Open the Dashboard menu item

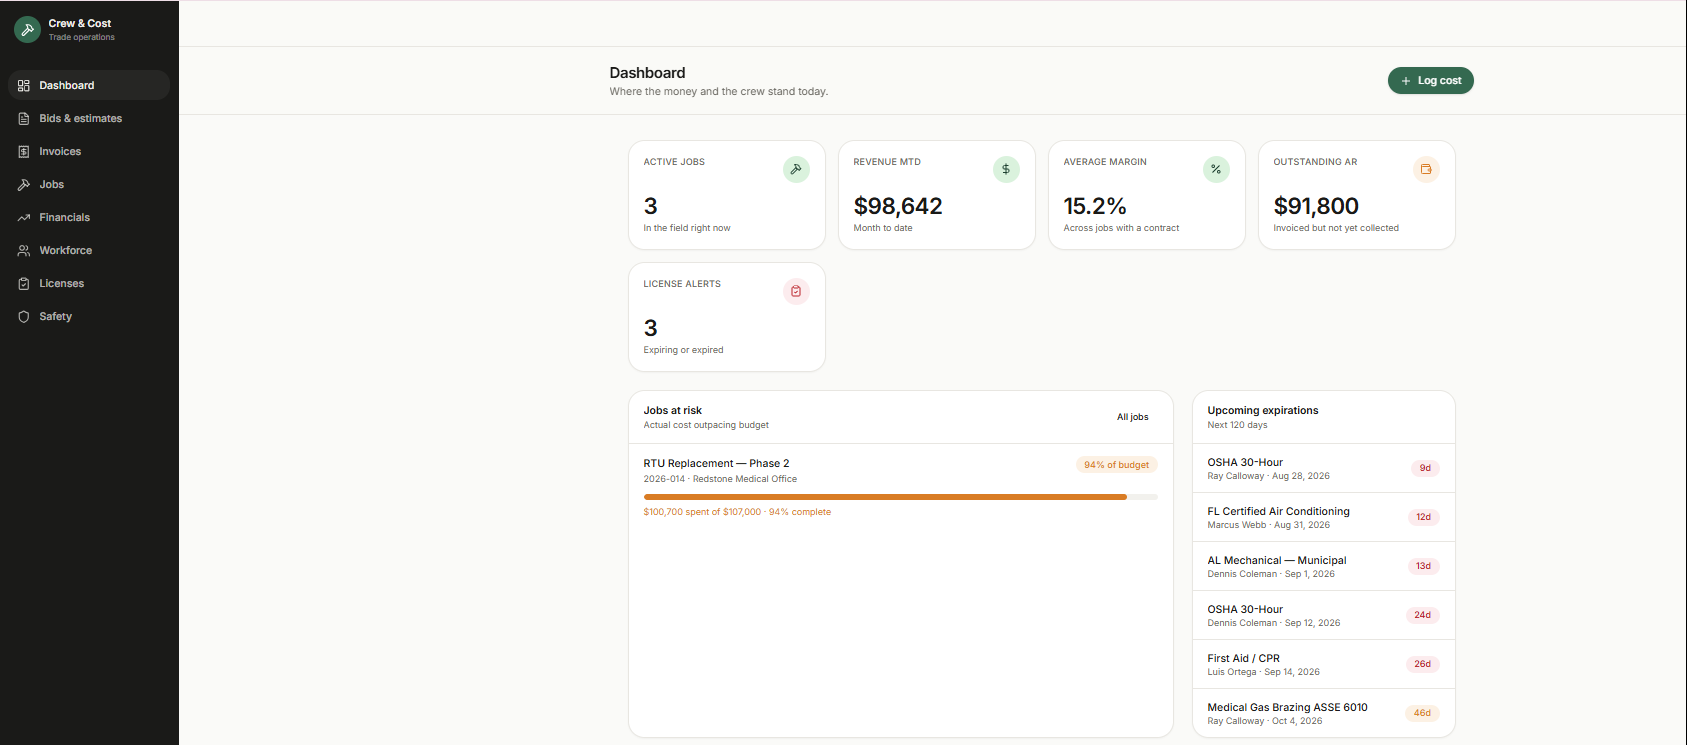(x=89, y=85)
